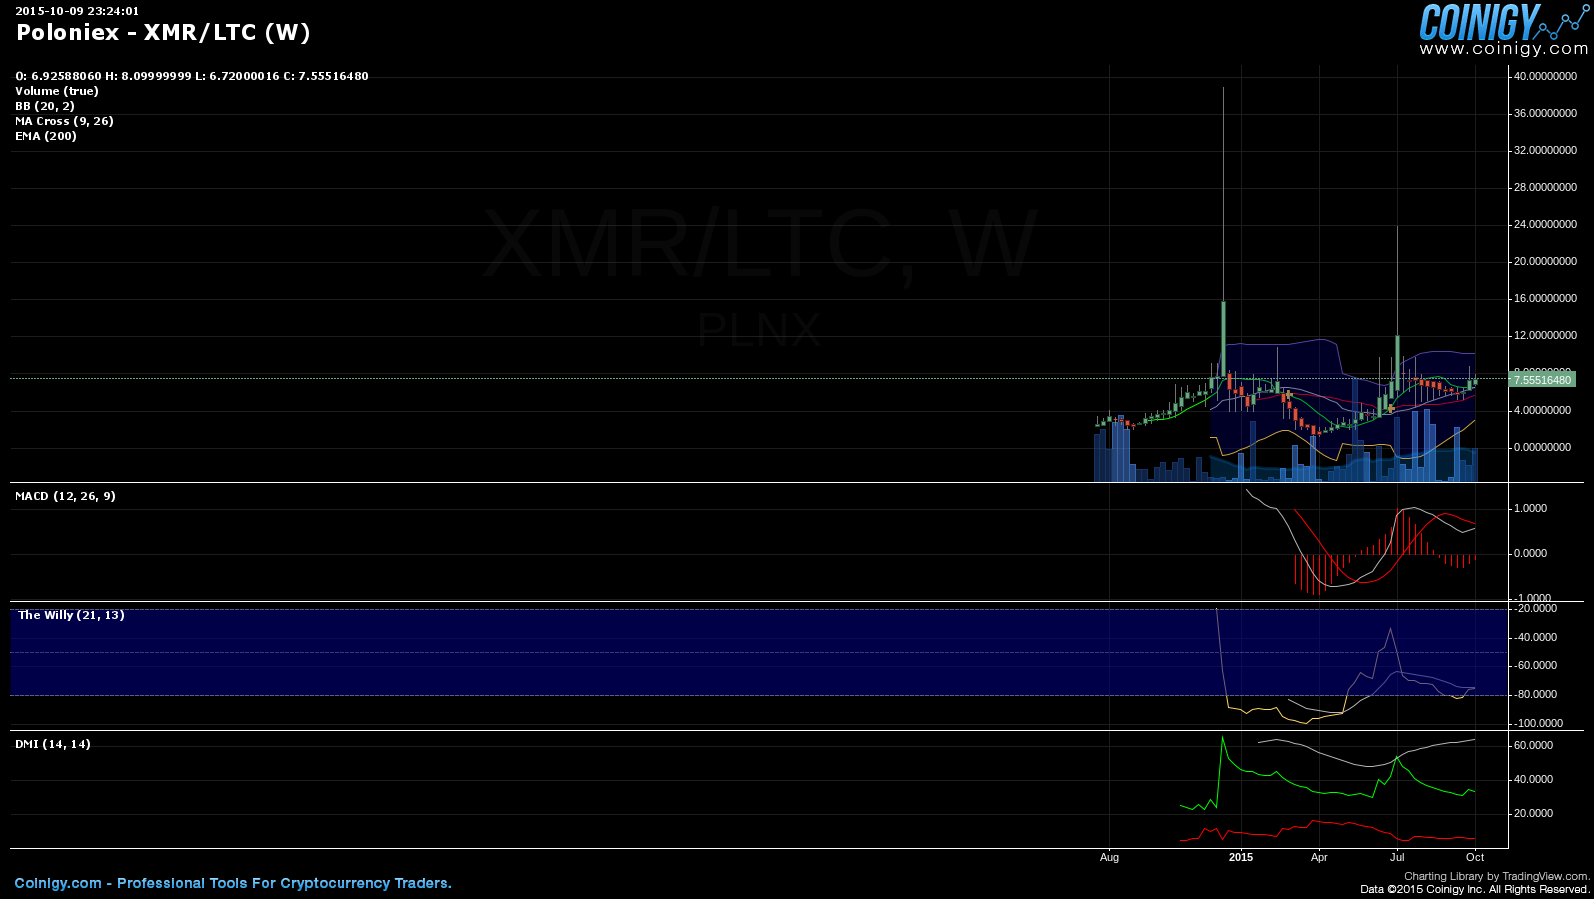Click the MACD 0.0000 axis value
This screenshot has width=1594, height=899.
[x=1531, y=553]
